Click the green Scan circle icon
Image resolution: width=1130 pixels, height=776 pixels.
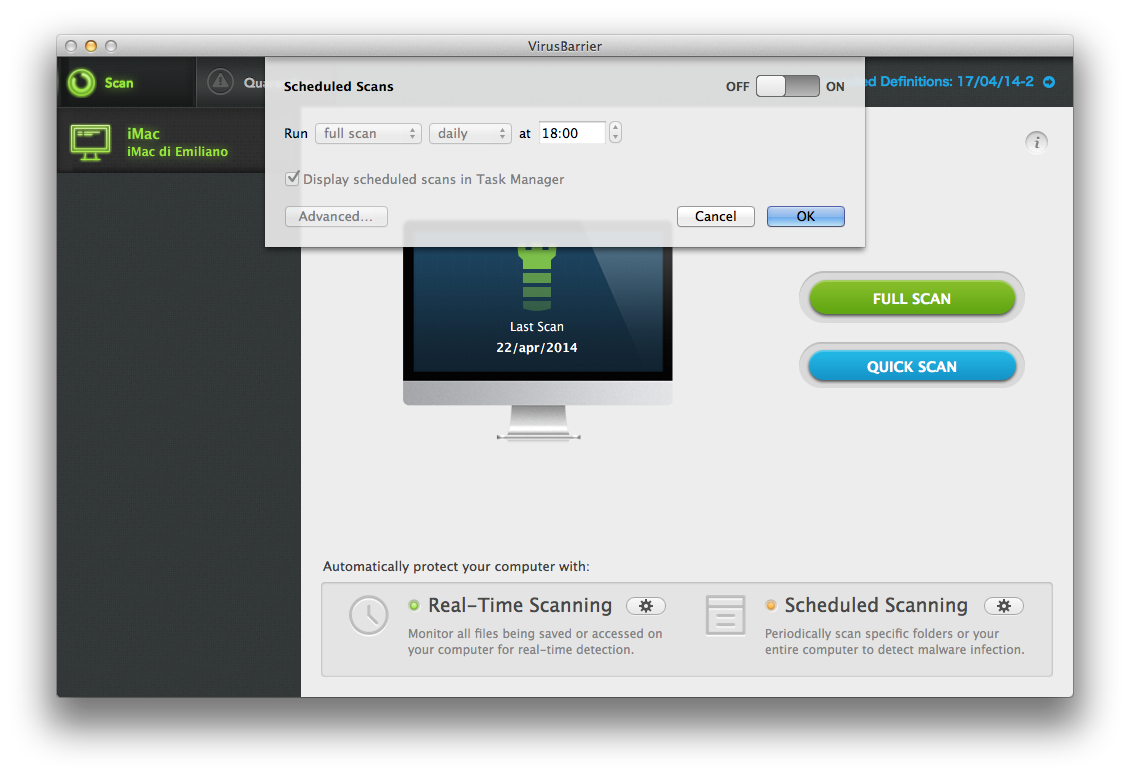pyautogui.click(x=81, y=83)
